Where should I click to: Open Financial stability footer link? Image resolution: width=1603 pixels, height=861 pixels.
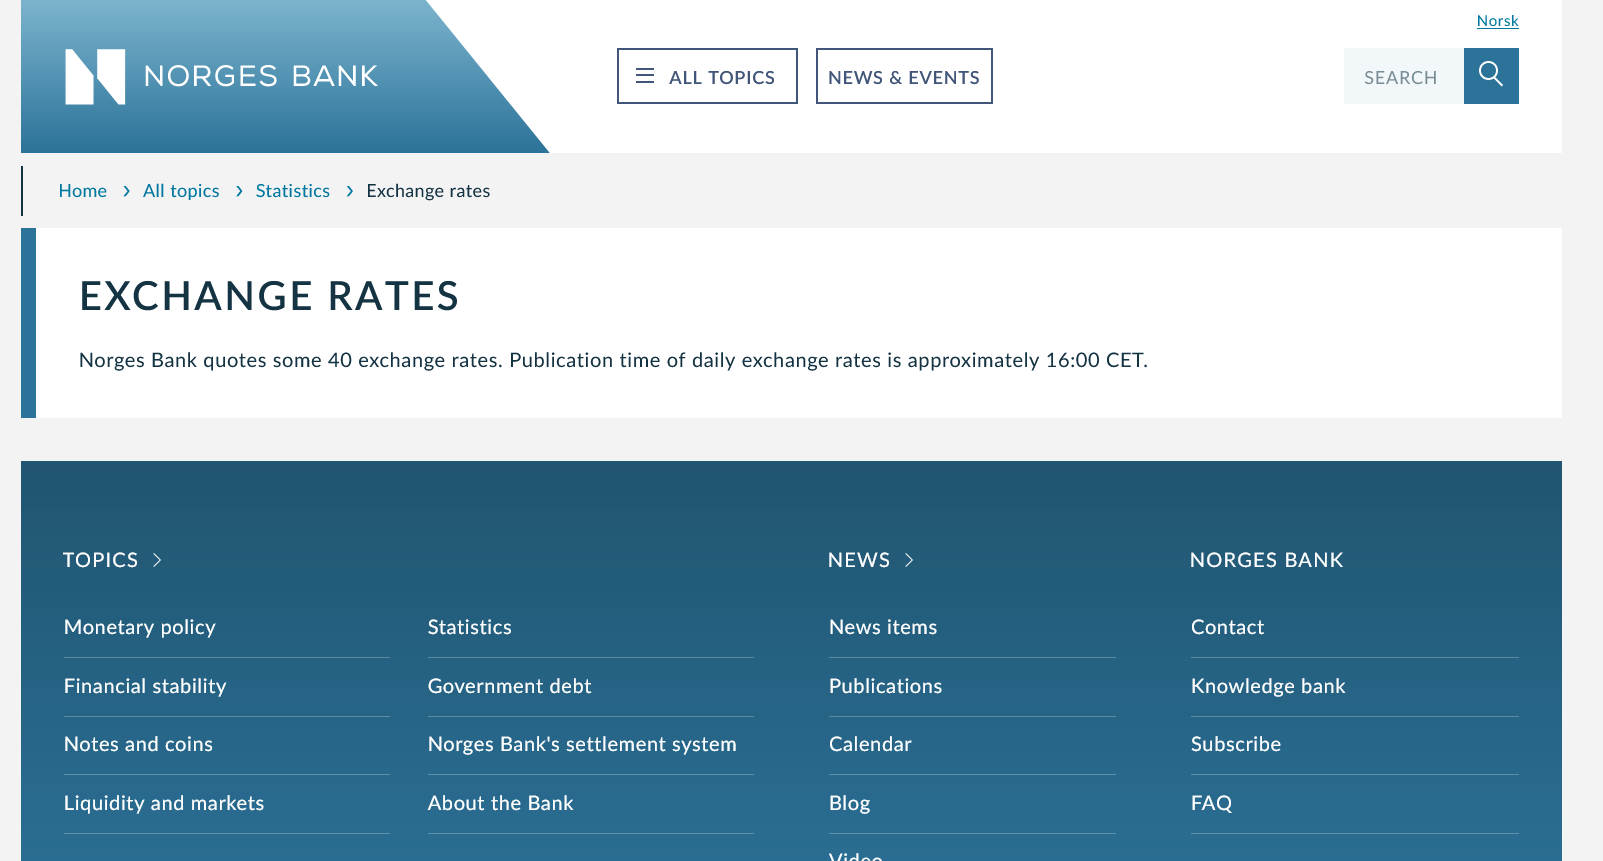click(145, 686)
